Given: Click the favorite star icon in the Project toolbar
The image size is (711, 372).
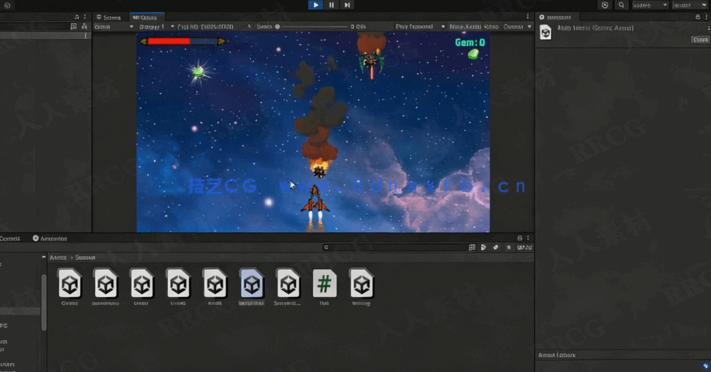Looking at the screenshot, I should tap(508, 248).
